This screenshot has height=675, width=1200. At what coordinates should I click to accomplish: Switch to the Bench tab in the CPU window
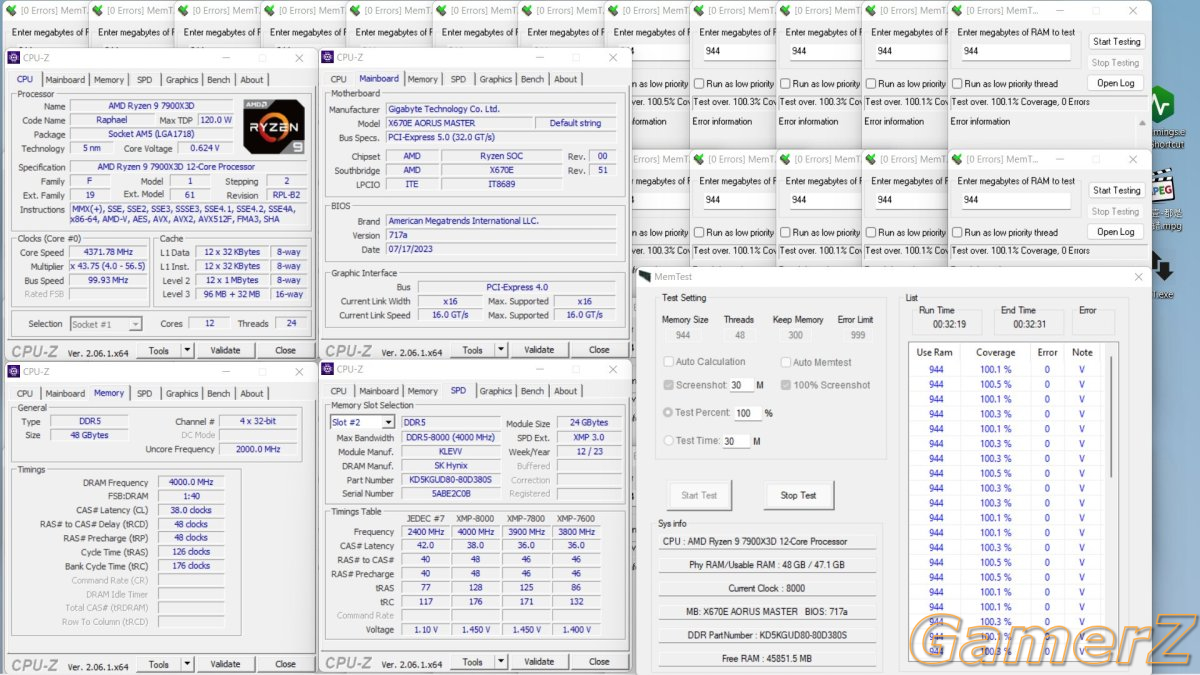(219, 80)
